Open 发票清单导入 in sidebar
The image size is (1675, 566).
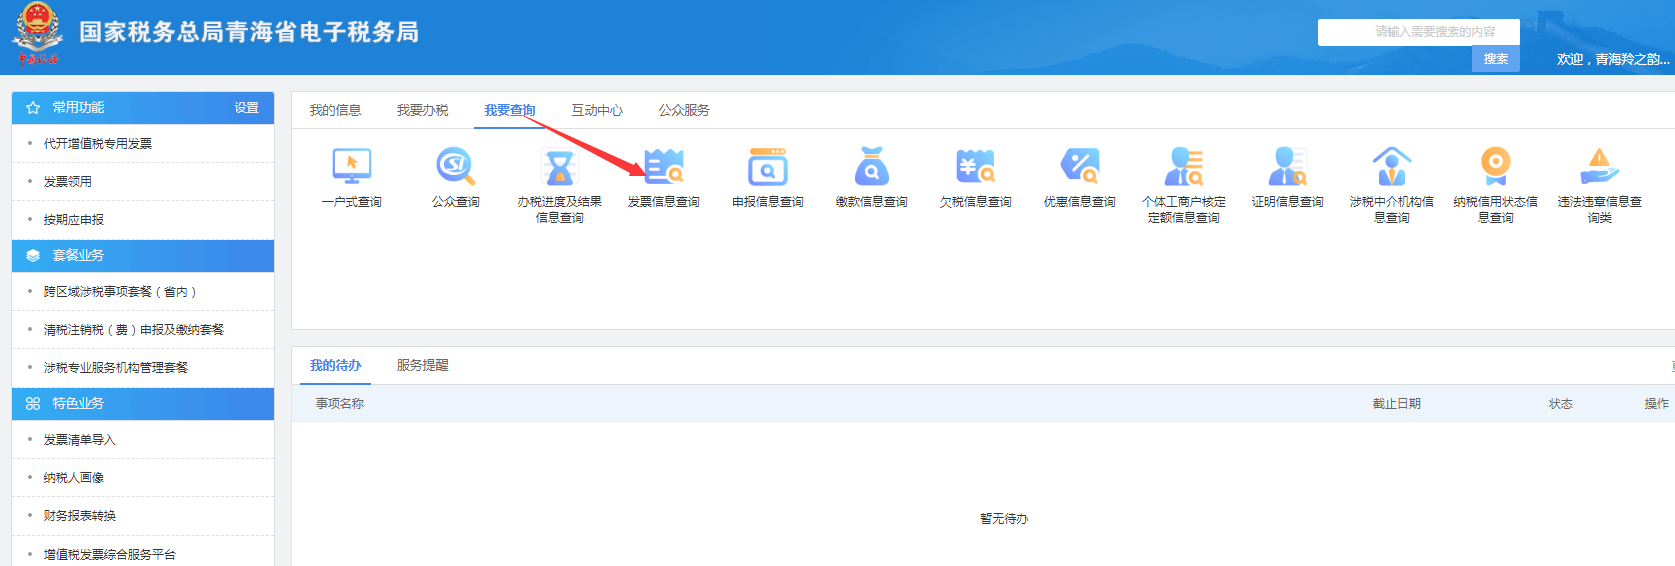point(80,440)
